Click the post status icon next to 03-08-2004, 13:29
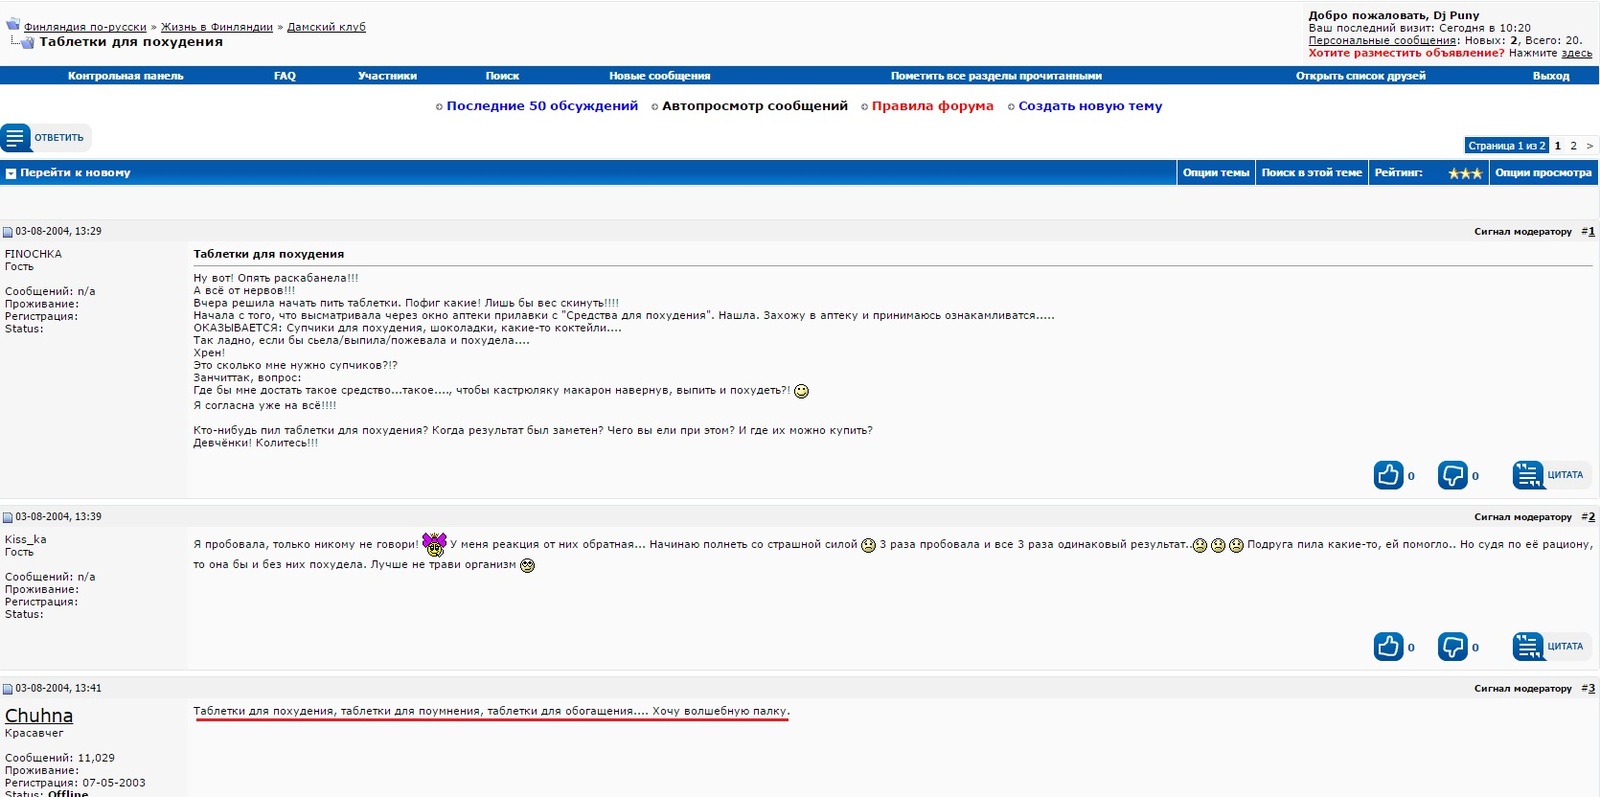 pyautogui.click(x=8, y=232)
